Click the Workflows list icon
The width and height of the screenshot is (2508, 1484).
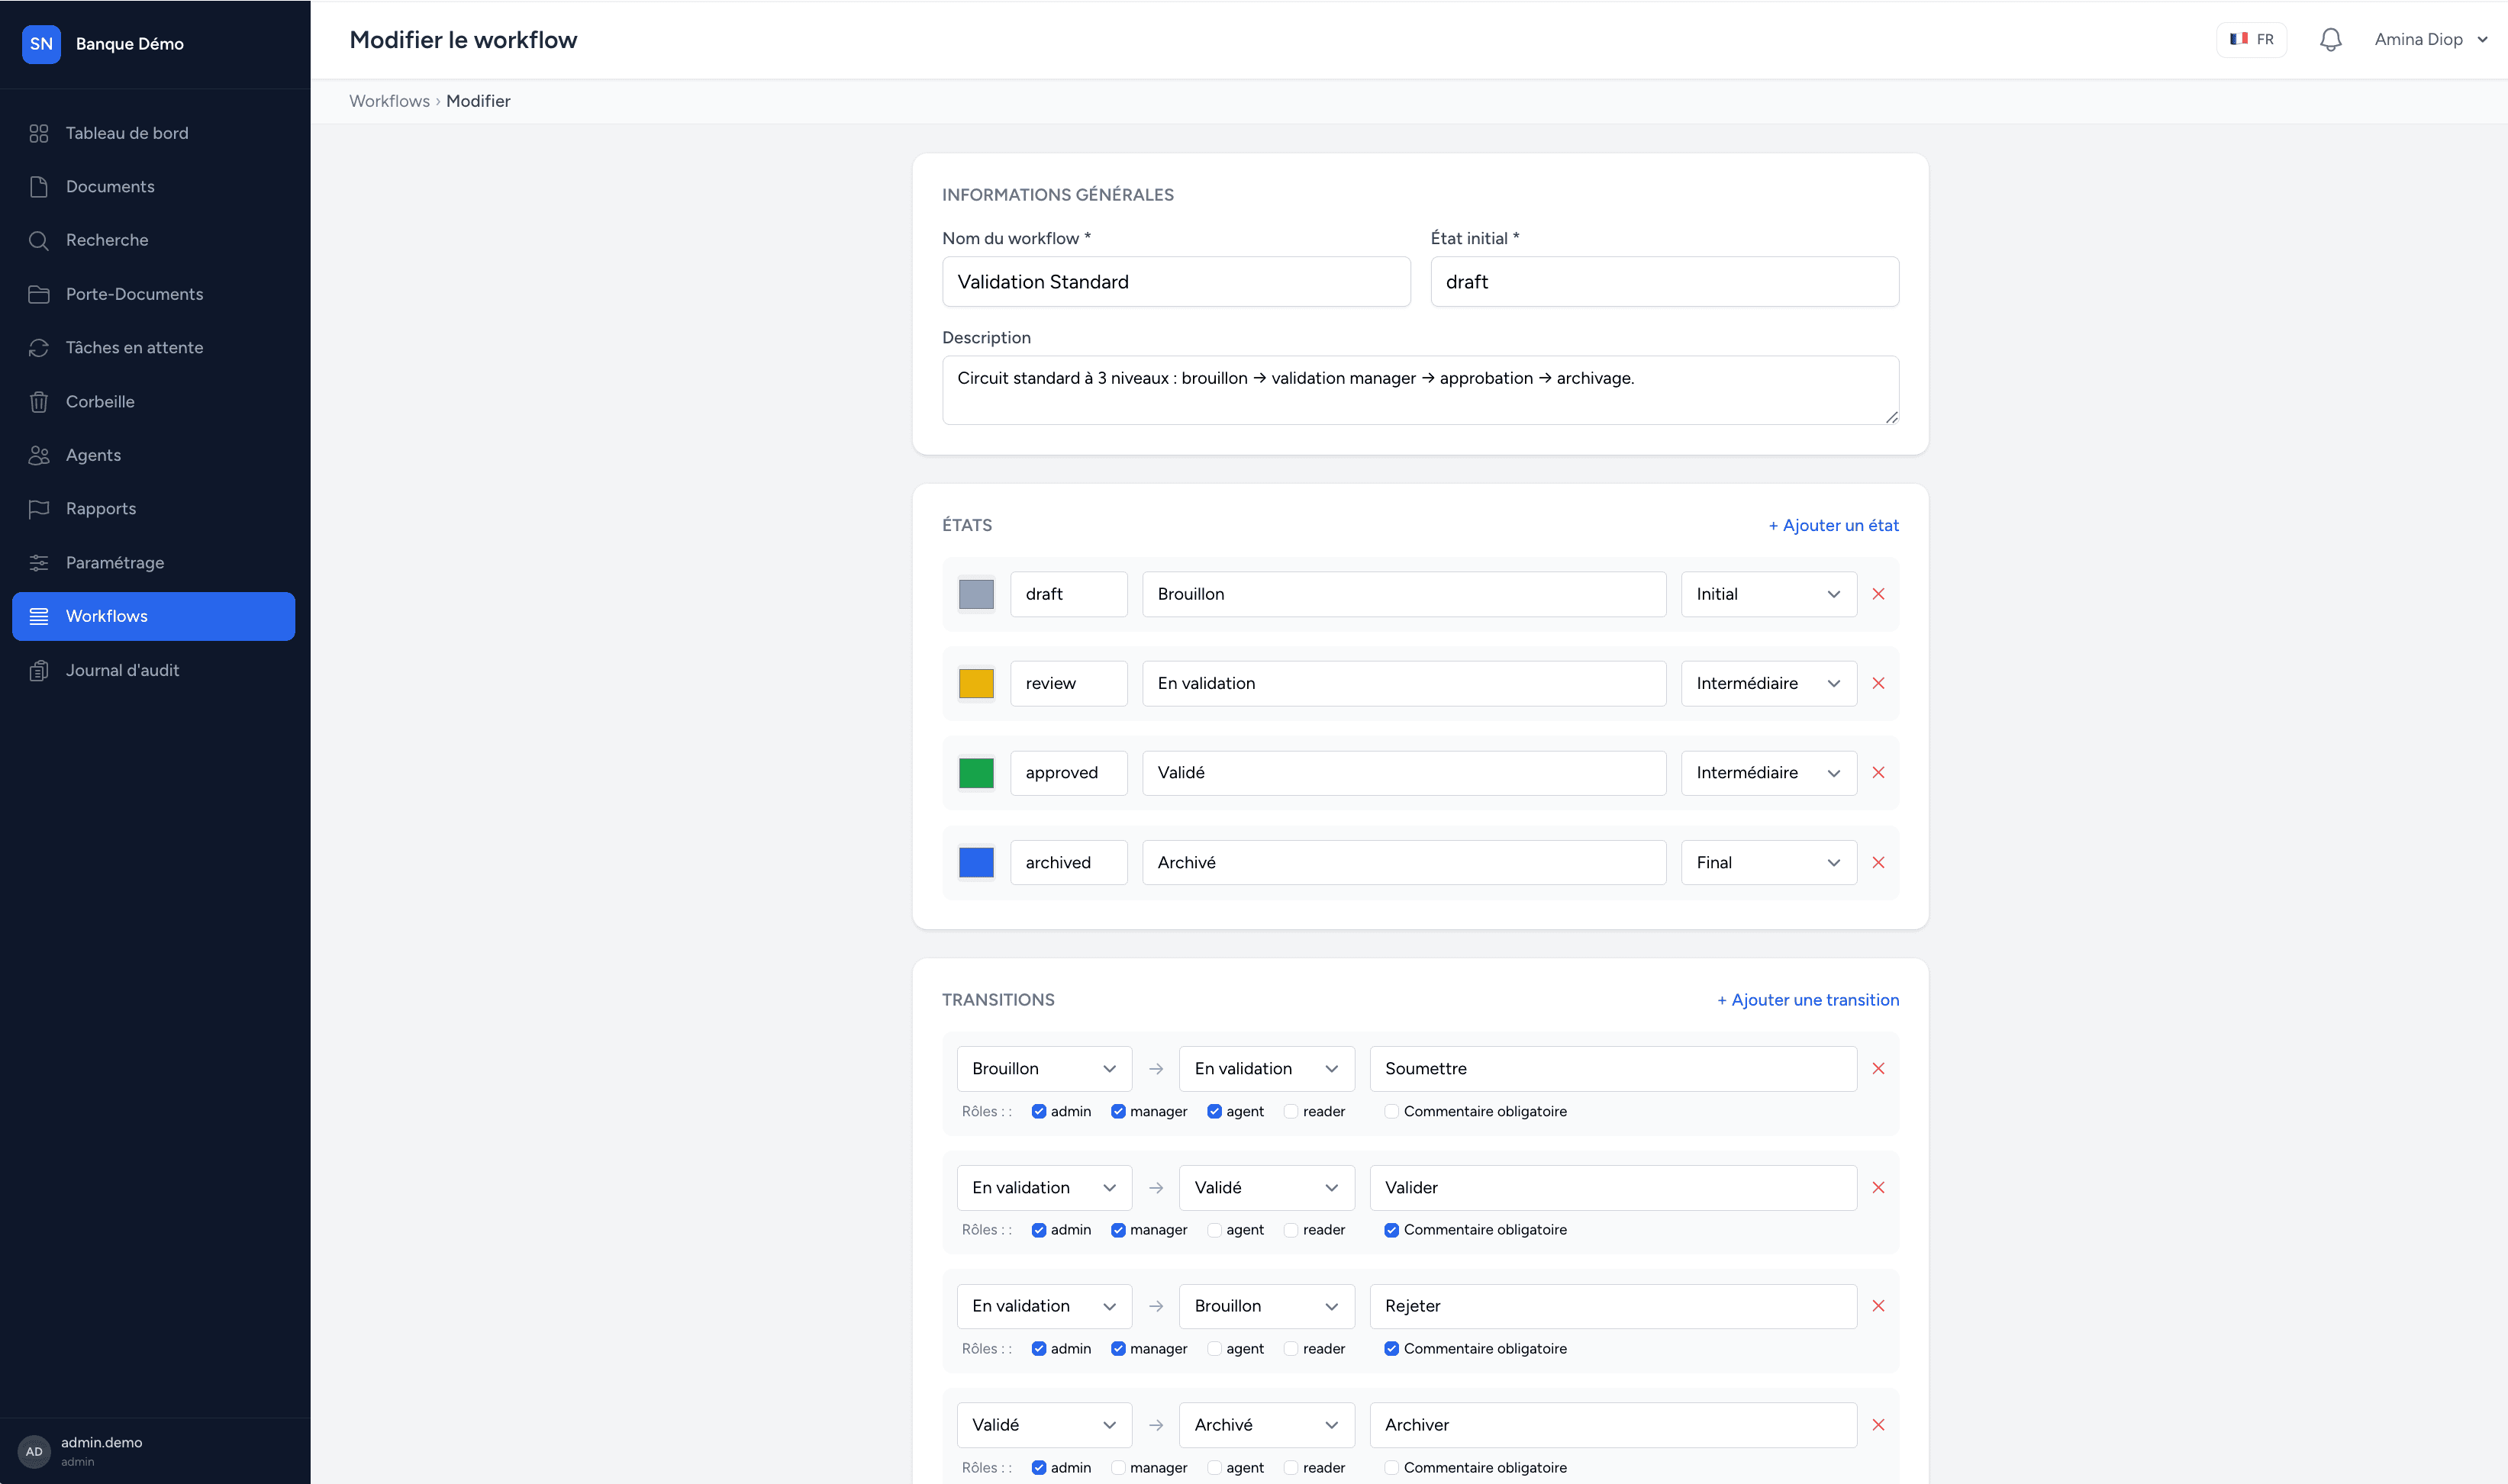[x=39, y=616]
